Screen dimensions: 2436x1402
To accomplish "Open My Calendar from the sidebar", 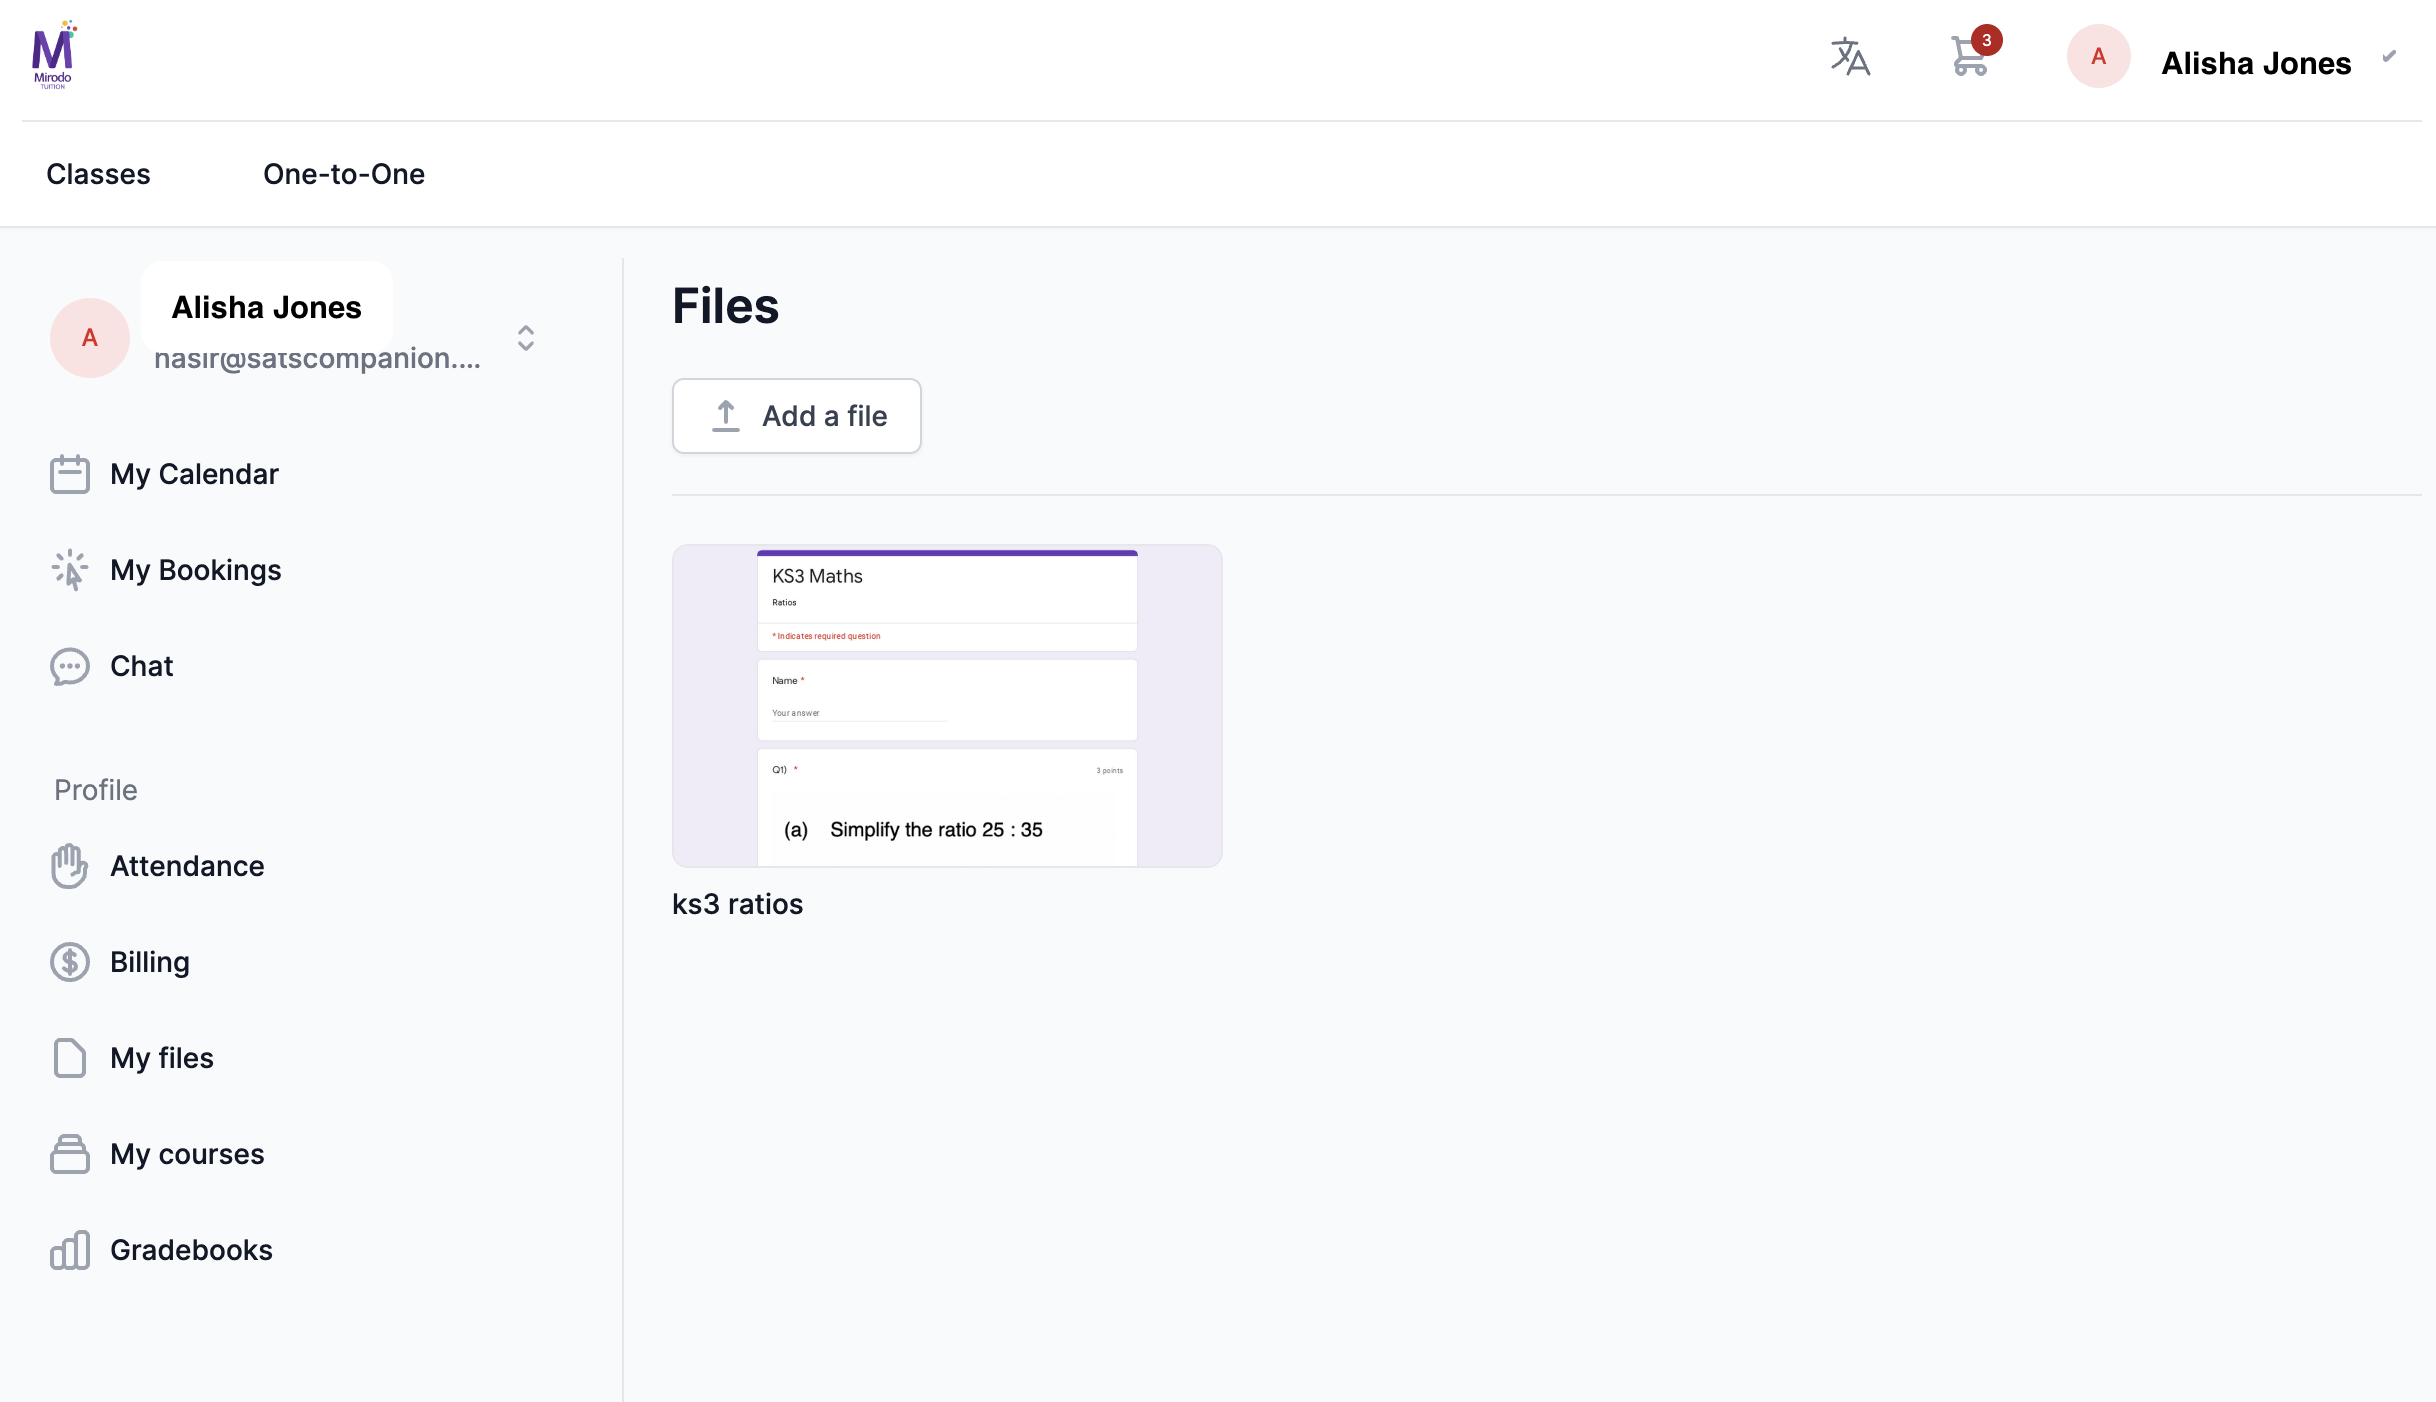I will tap(193, 474).
